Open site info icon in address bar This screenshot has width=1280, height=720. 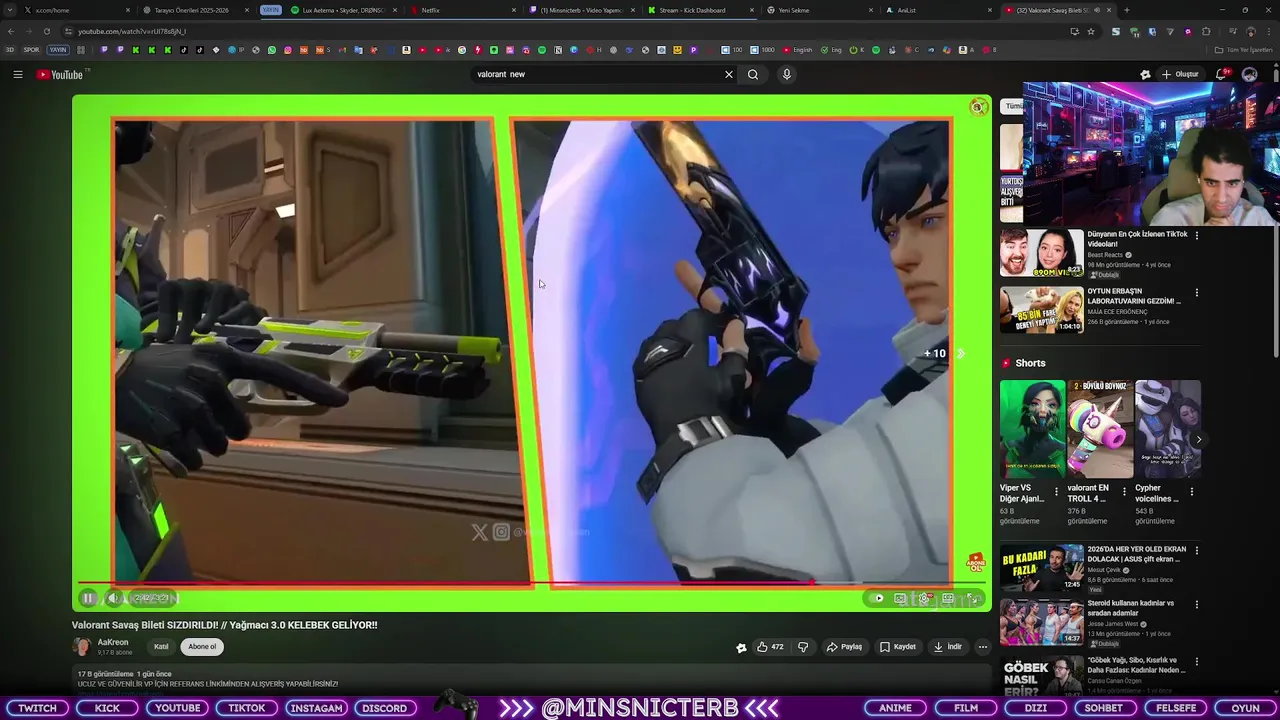68,31
